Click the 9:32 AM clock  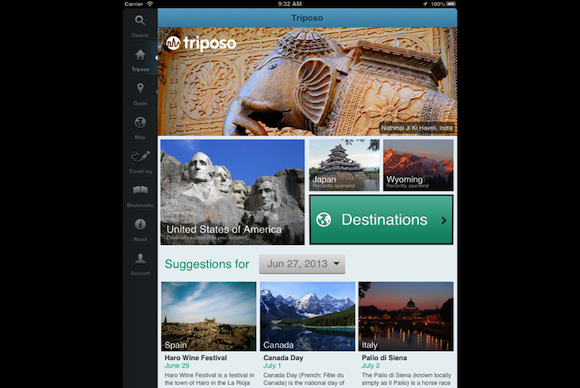[290, 4]
